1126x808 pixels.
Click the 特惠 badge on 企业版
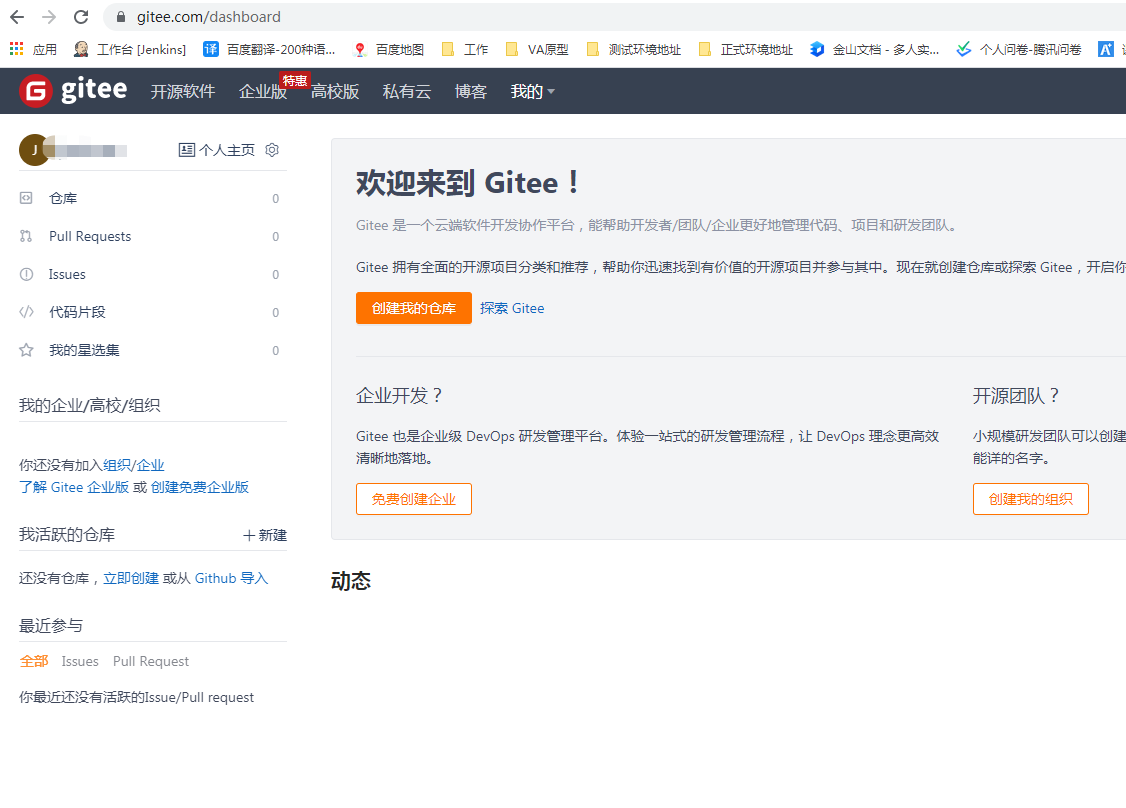pyautogui.click(x=294, y=80)
